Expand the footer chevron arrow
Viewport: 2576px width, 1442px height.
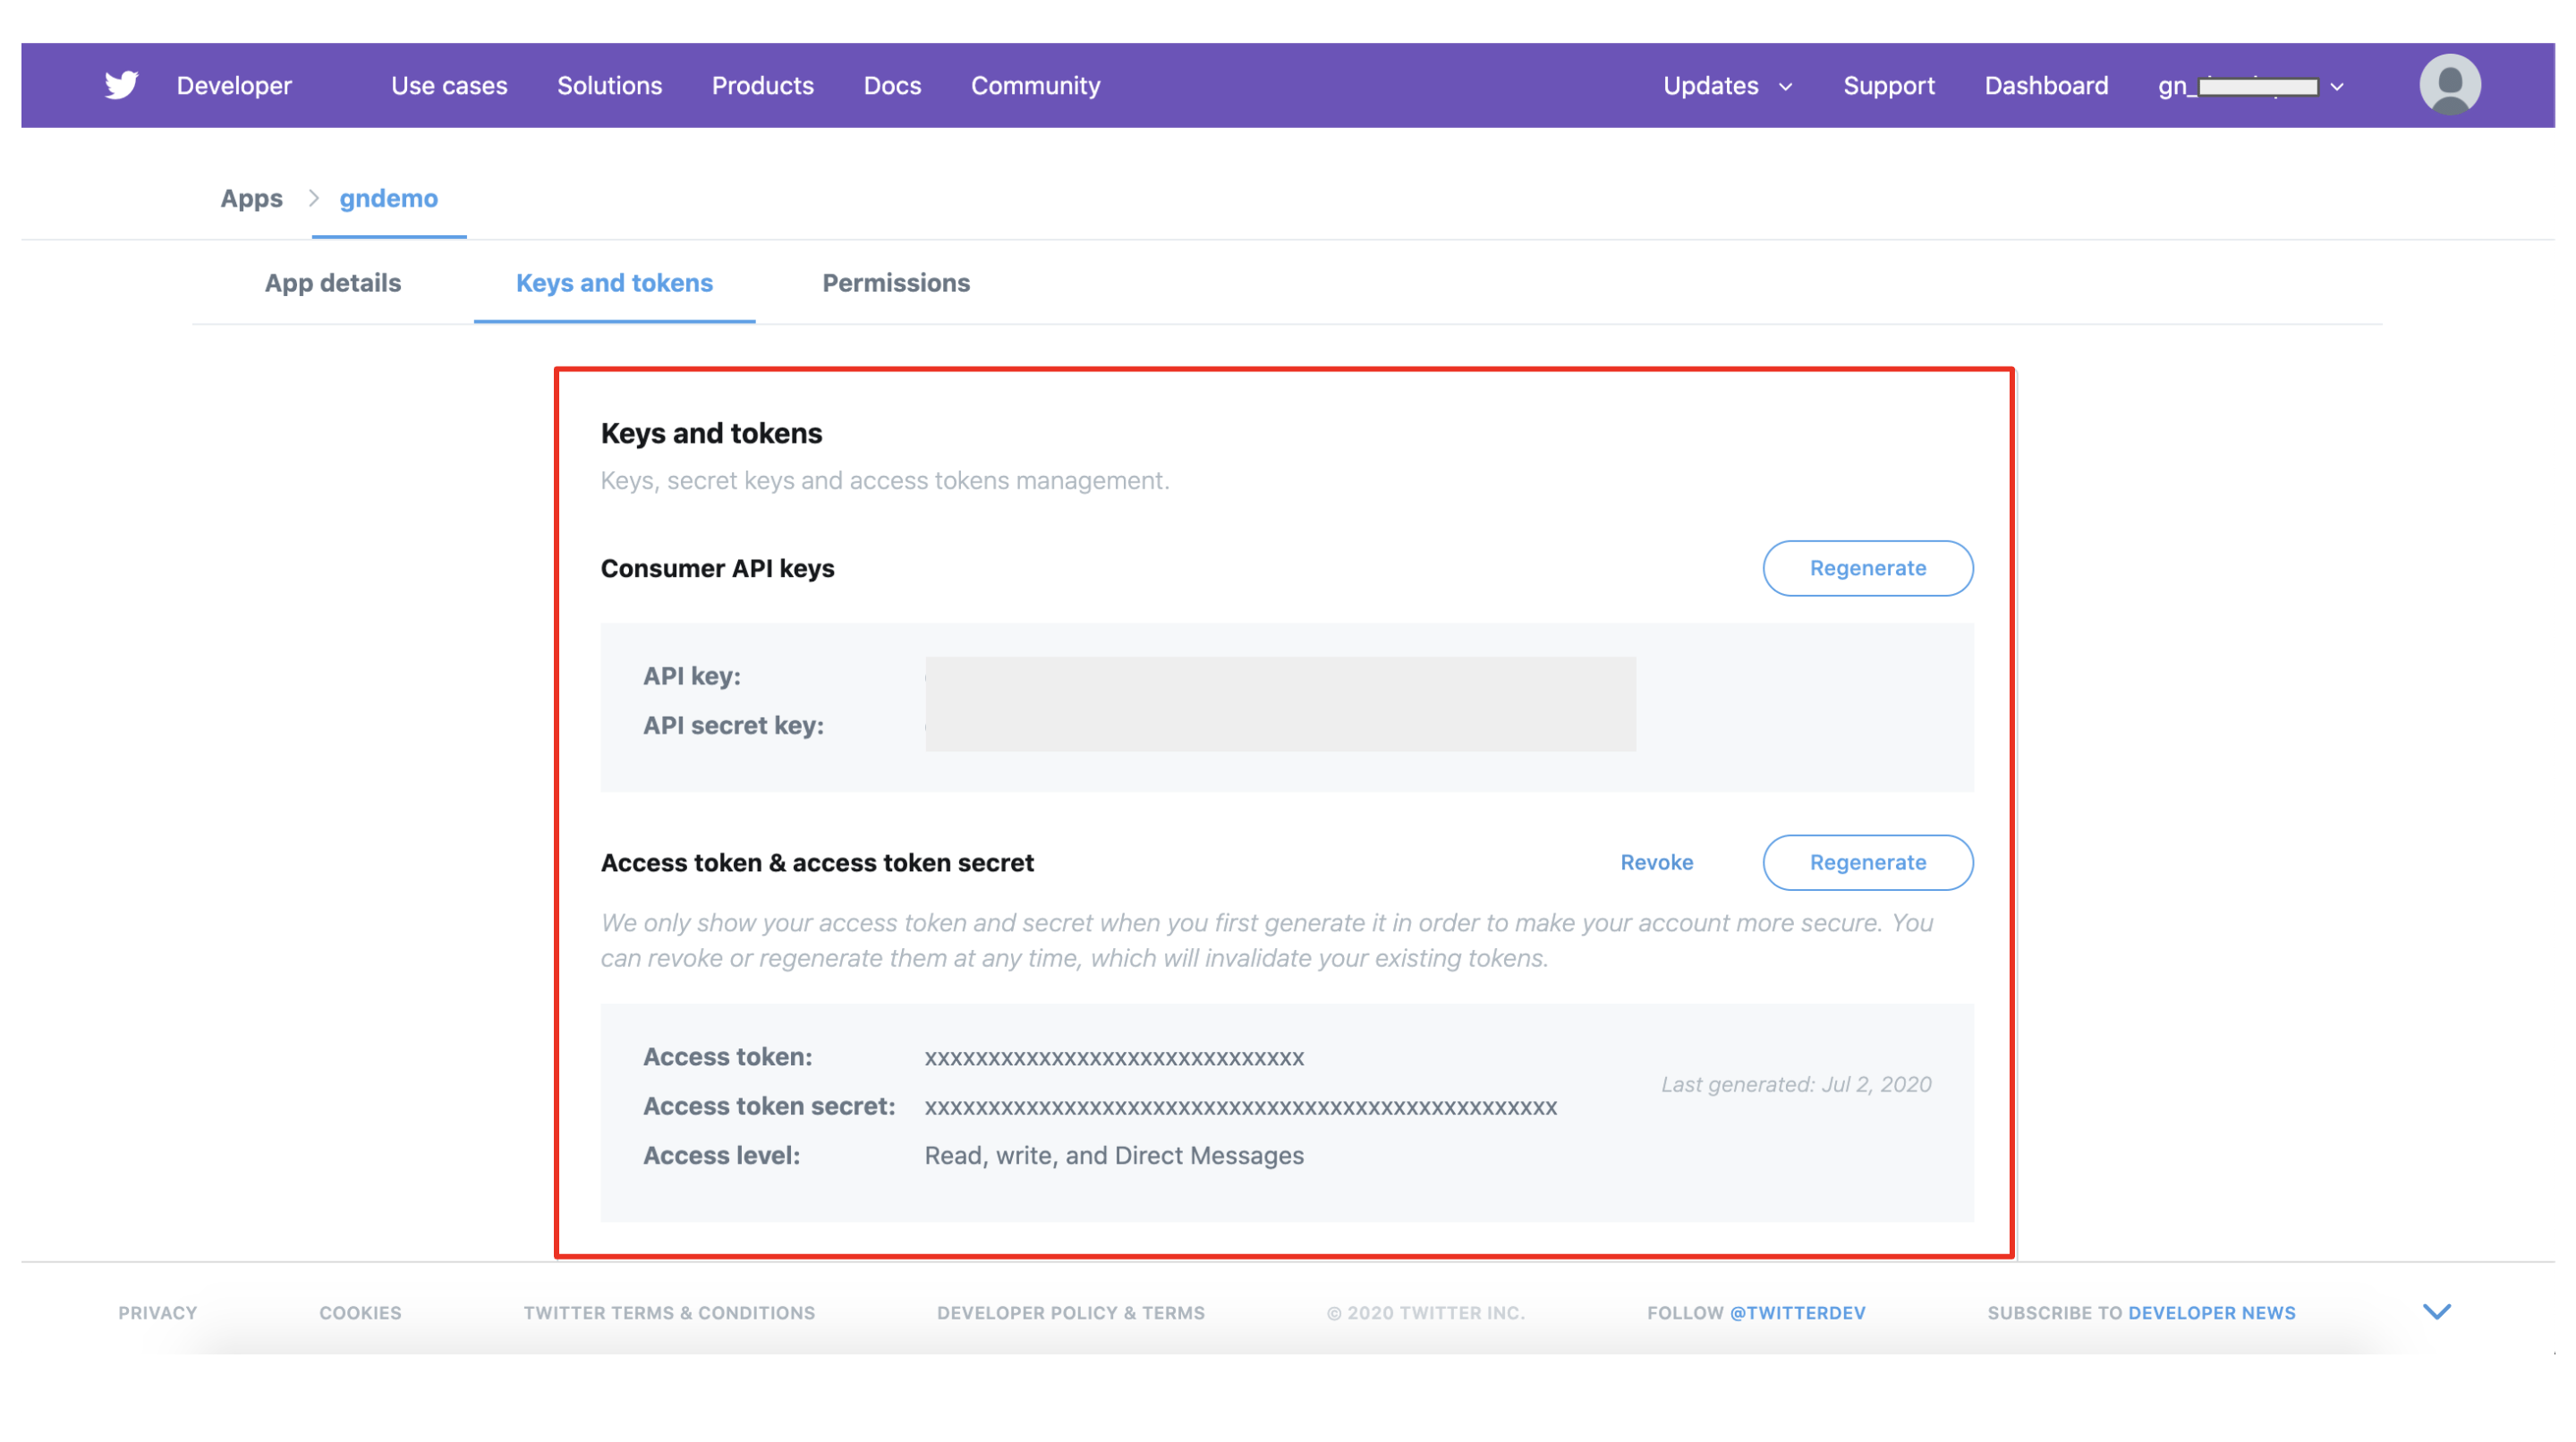(2436, 1312)
